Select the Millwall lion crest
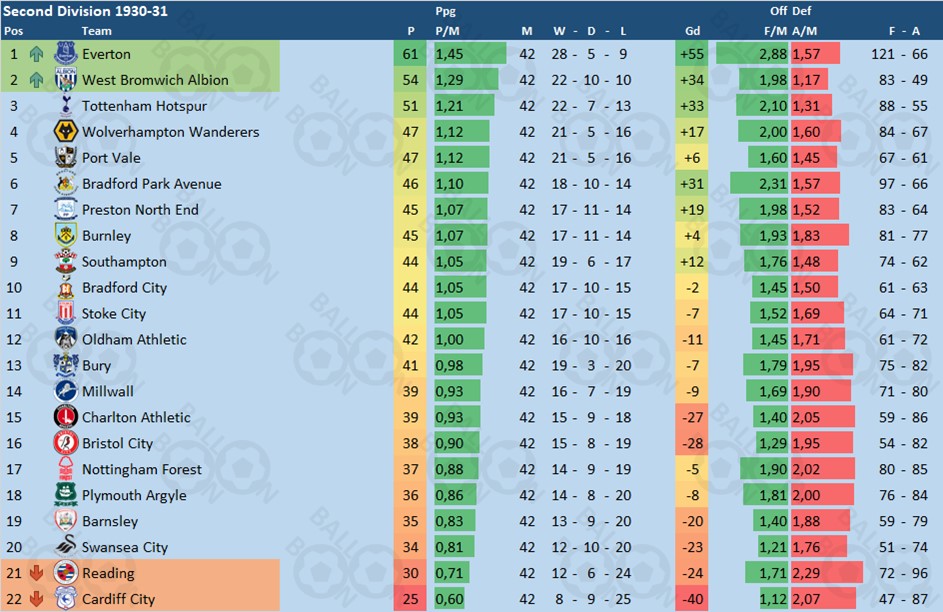Screen dimensions: 943x612 (66, 391)
